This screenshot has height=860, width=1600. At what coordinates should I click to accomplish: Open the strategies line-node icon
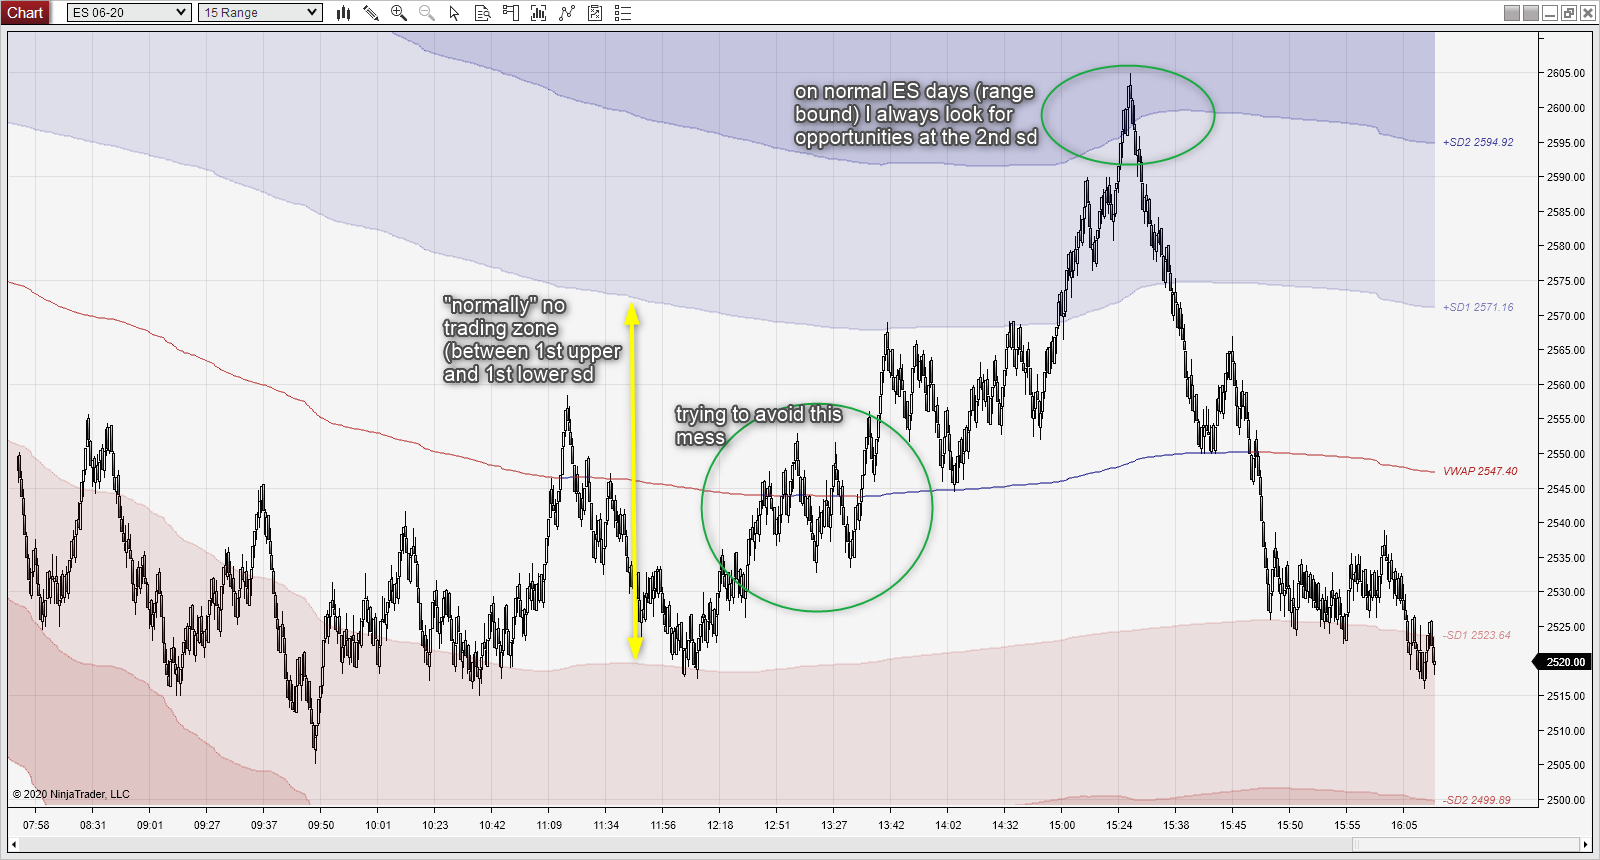pyautogui.click(x=567, y=13)
